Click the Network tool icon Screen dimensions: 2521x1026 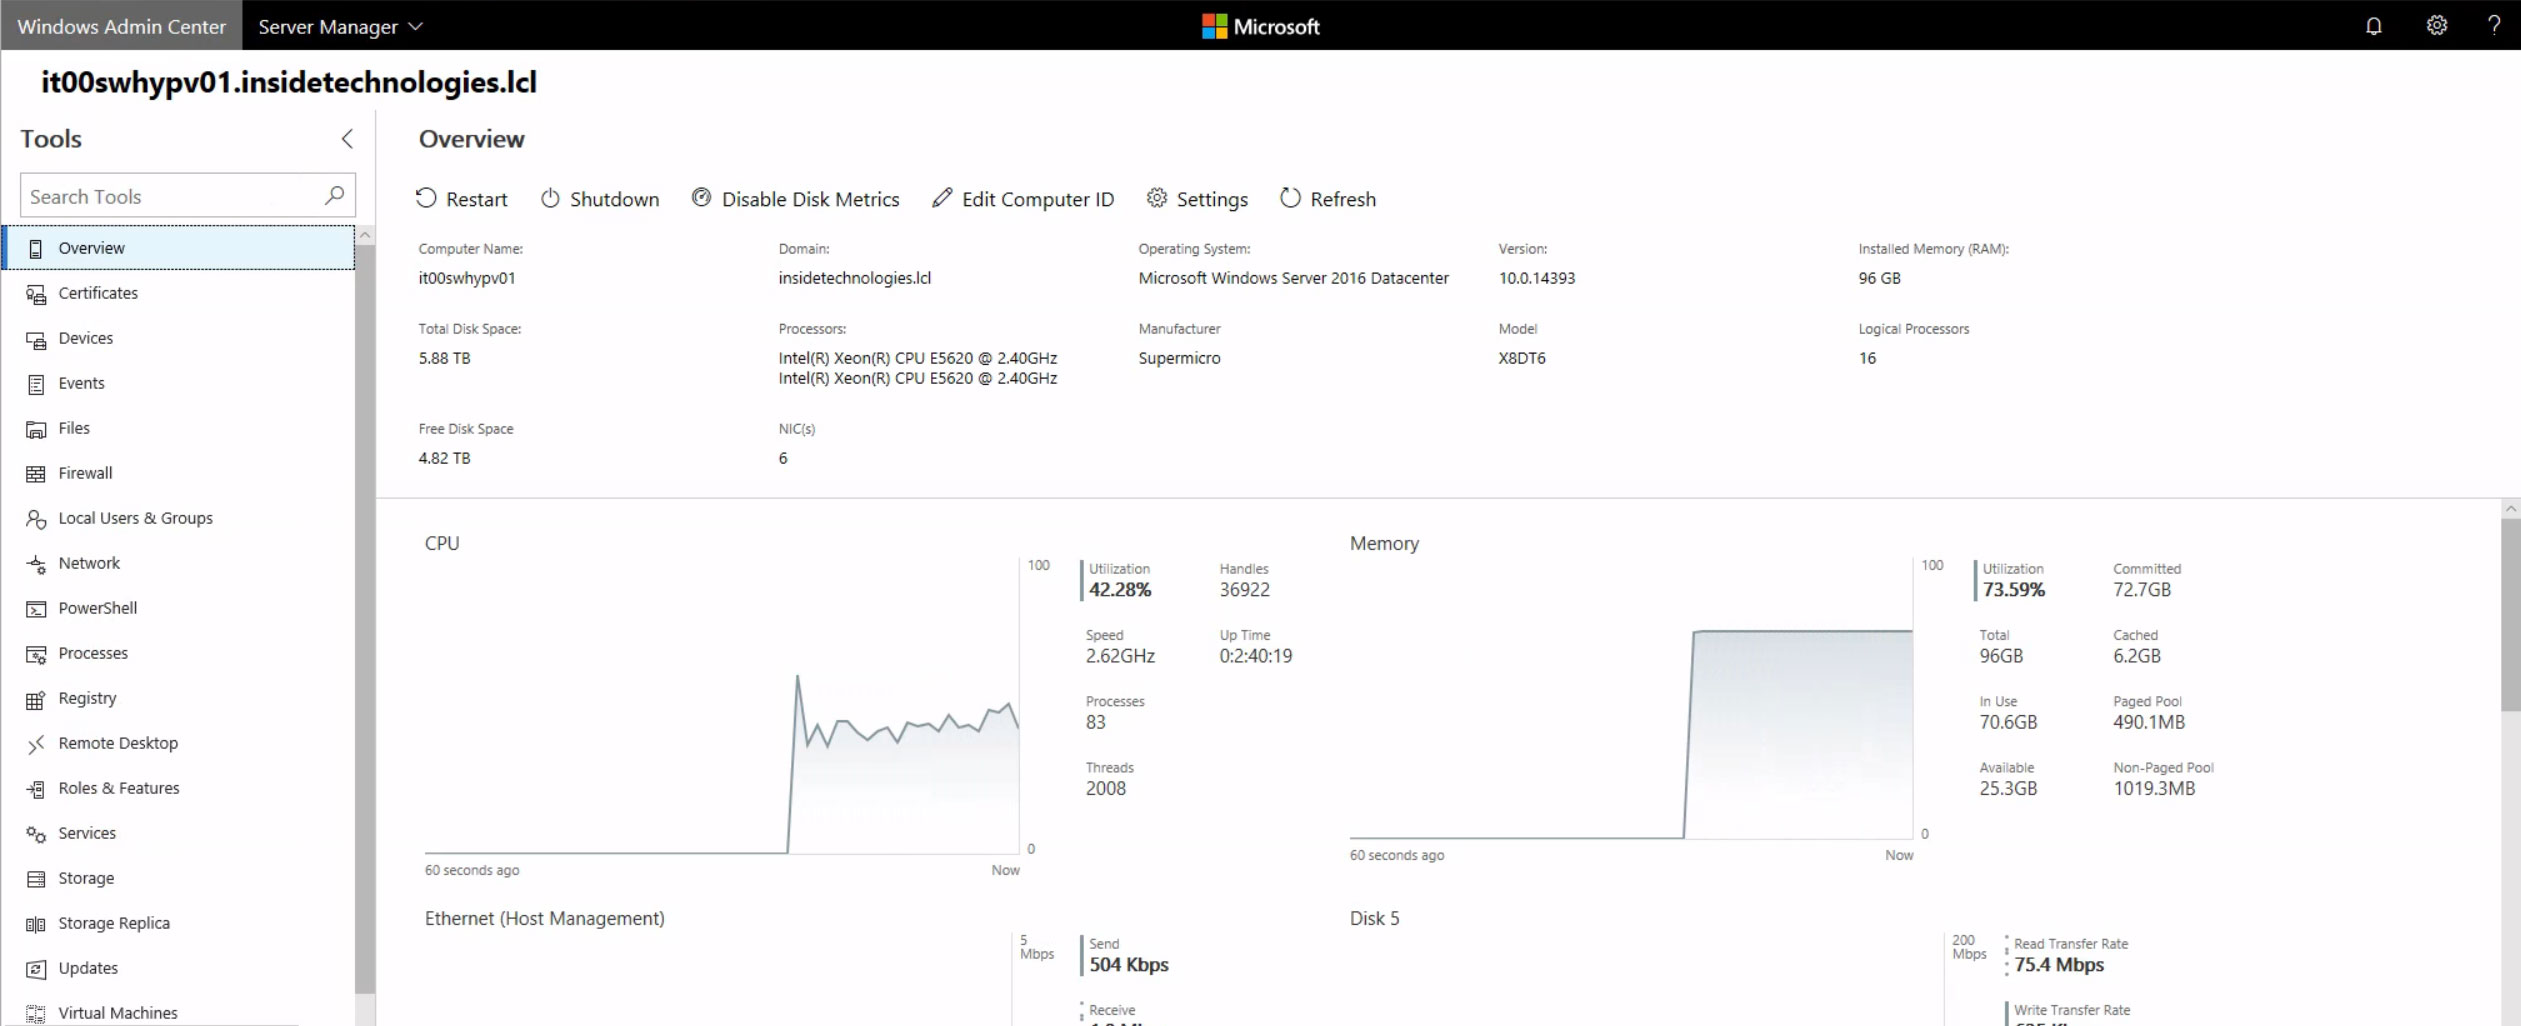(x=36, y=564)
